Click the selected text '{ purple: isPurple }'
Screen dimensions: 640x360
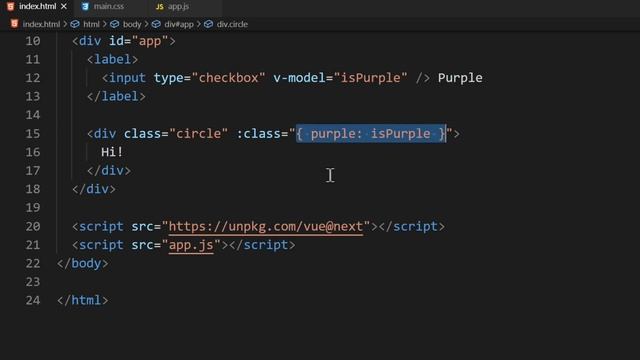point(371,134)
